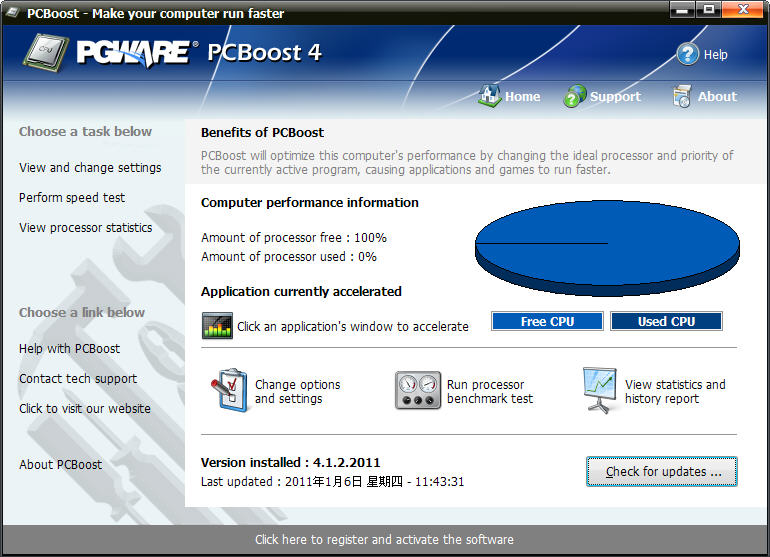770x557 pixels.
Task: Maximize the PCBoost window
Action: click(x=709, y=9)
